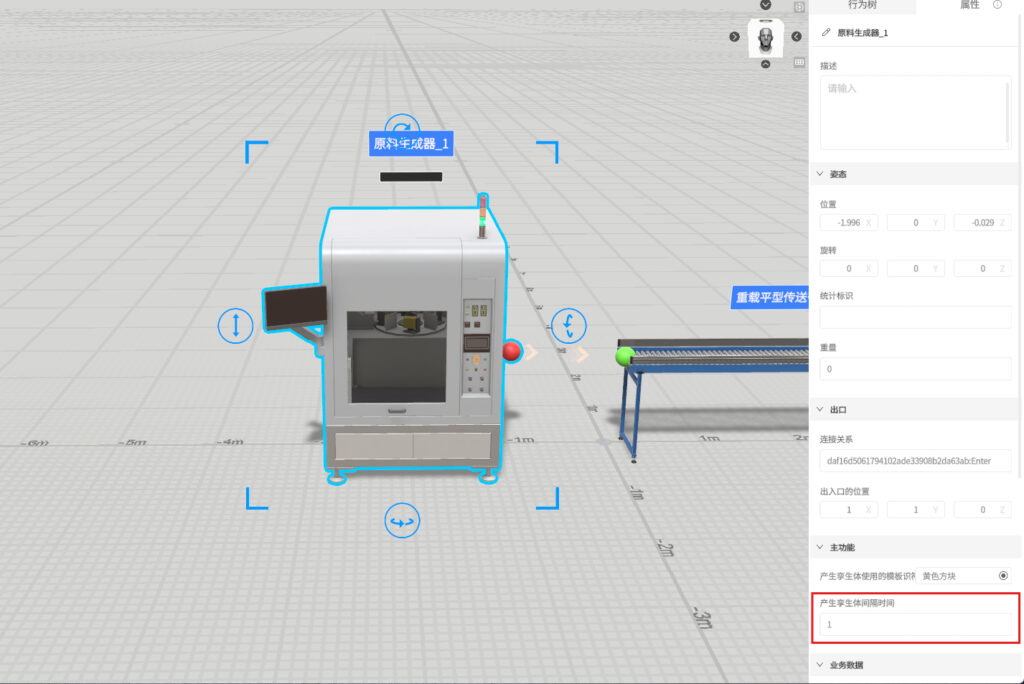Click the red output port sphere on the generator
Screen dimensions: 1024x684
click(x=512, y=351)
